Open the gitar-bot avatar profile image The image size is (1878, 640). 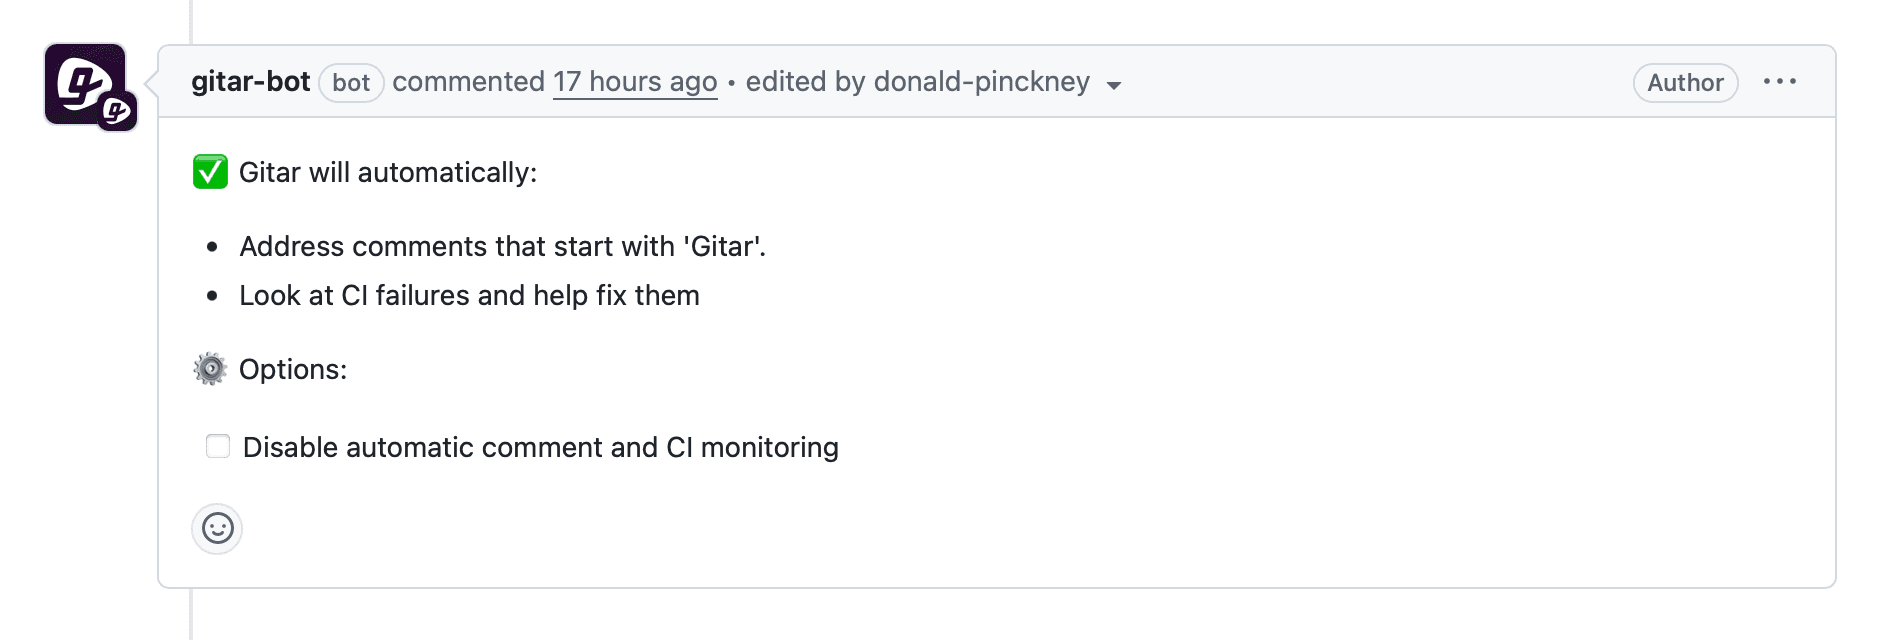point(85,84)
